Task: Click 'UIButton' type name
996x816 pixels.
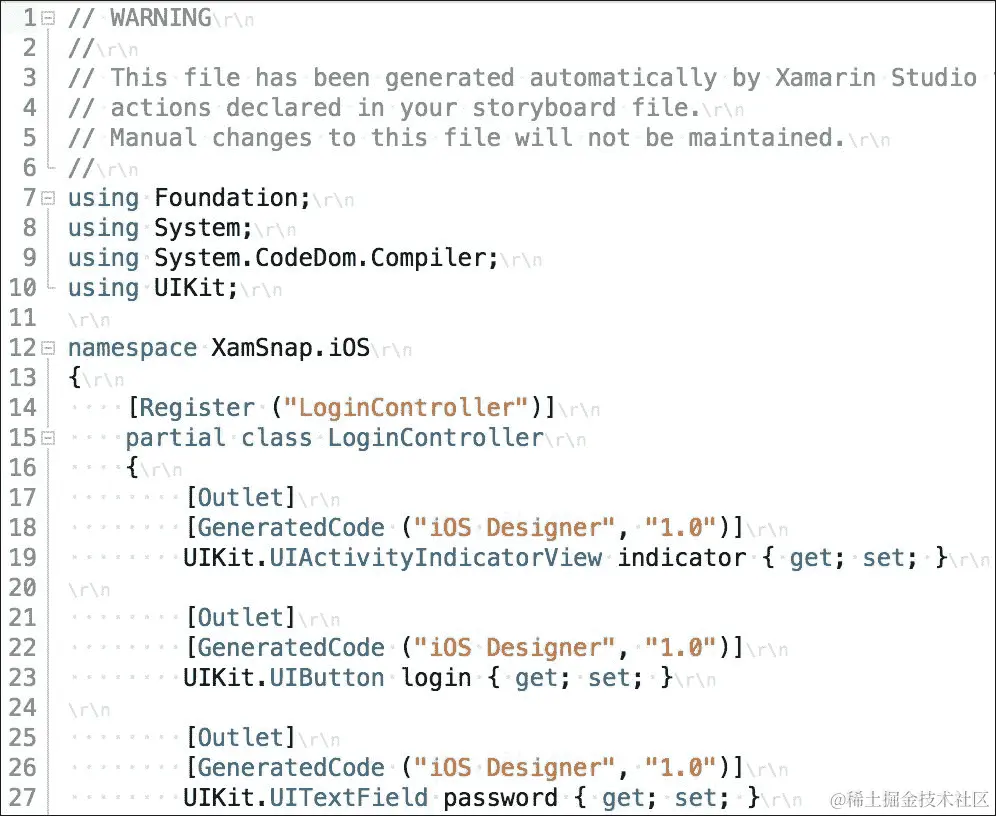Action: tap(327, 678)
